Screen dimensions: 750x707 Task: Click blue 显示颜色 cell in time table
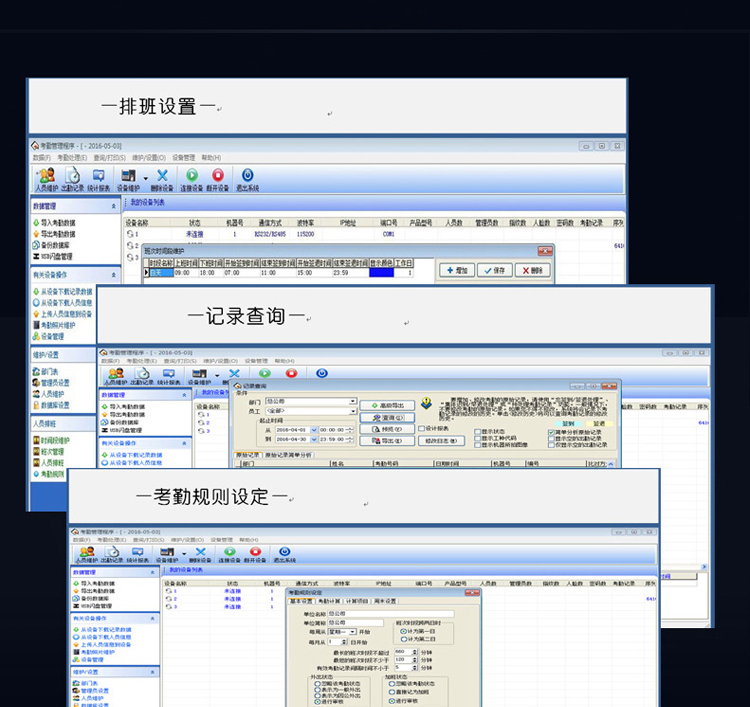pos(381,273)
